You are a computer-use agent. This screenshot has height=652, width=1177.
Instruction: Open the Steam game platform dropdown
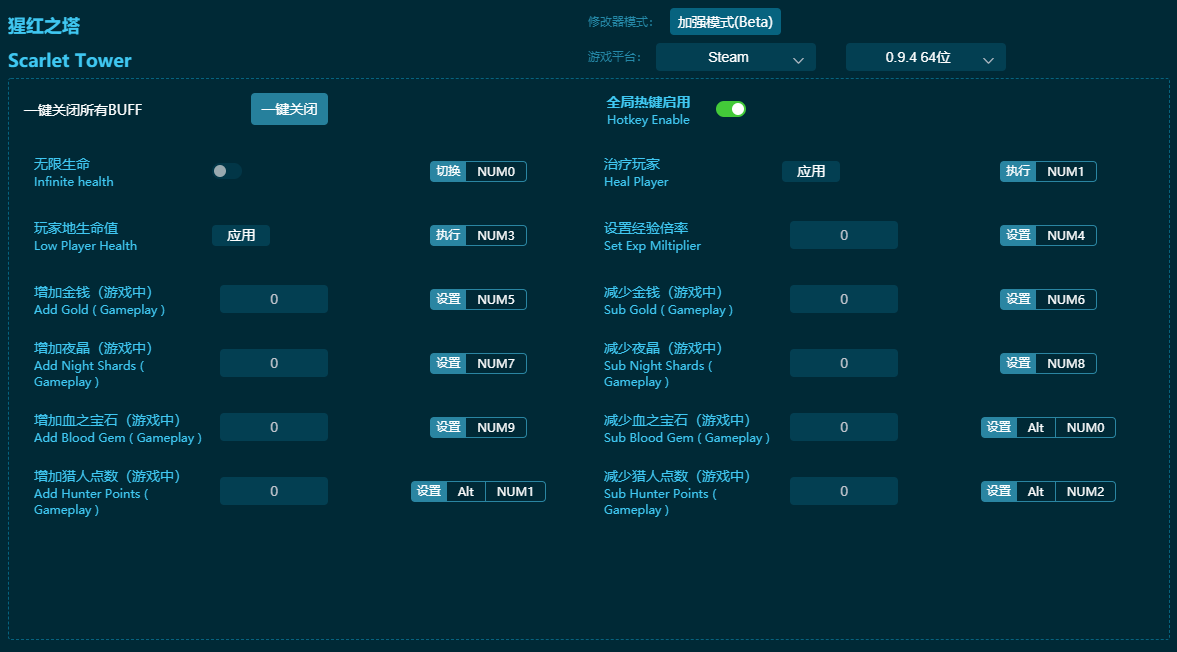[735, 57]
